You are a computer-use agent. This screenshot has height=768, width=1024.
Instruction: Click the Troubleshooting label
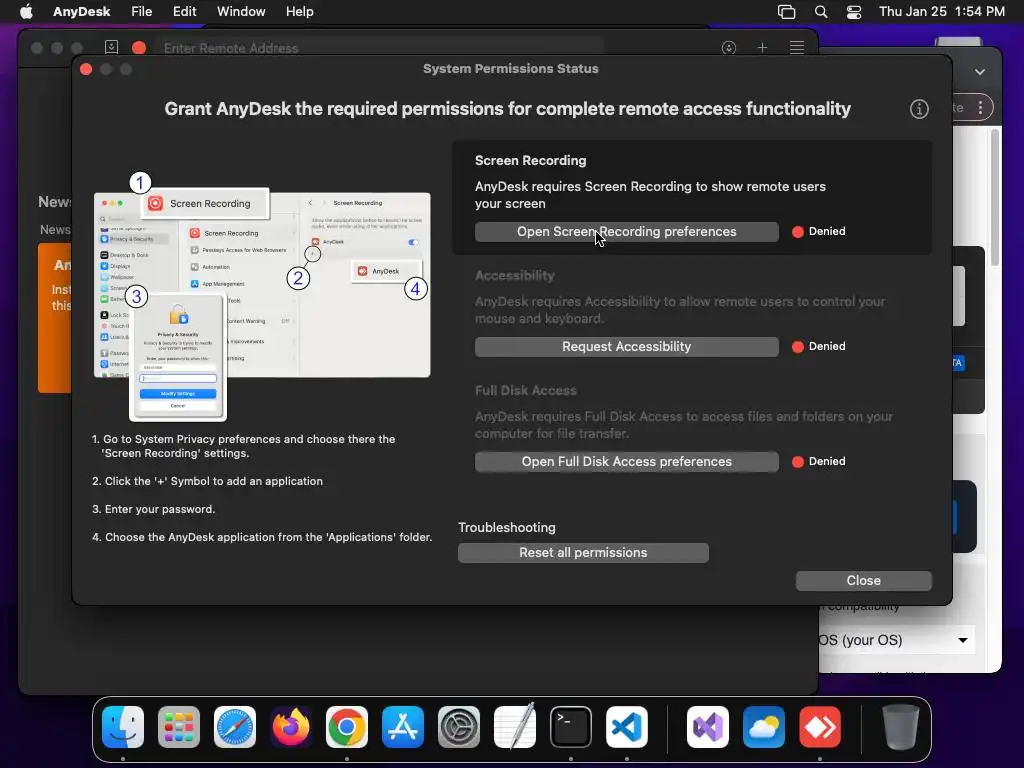[507, 528]
